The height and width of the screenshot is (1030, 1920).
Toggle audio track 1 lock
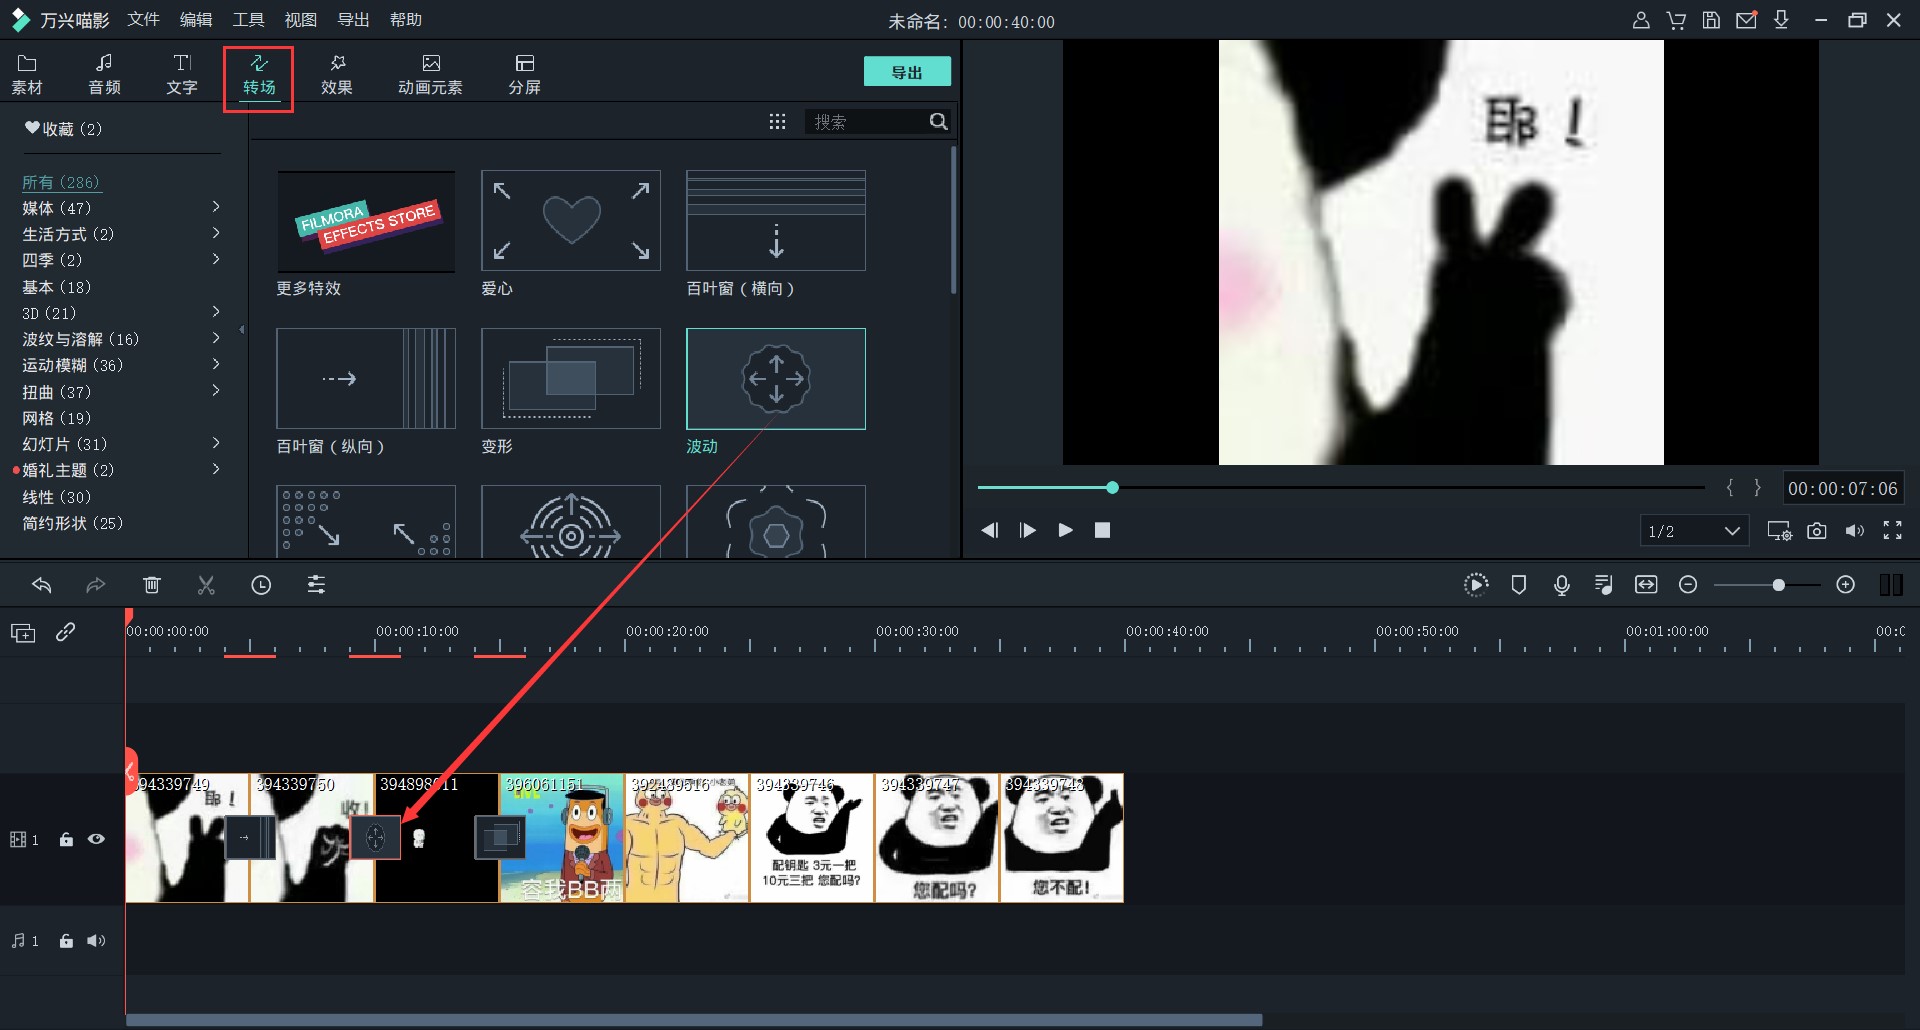tap(66, 941)
